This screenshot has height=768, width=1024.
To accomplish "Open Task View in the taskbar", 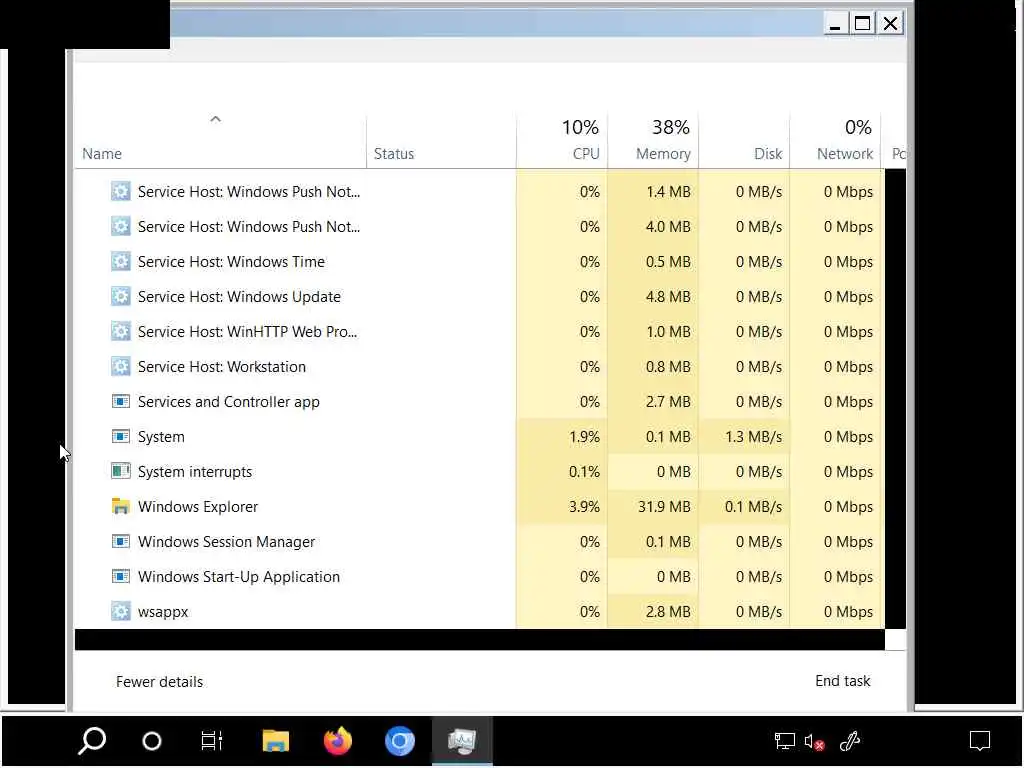I will point(212,741).
